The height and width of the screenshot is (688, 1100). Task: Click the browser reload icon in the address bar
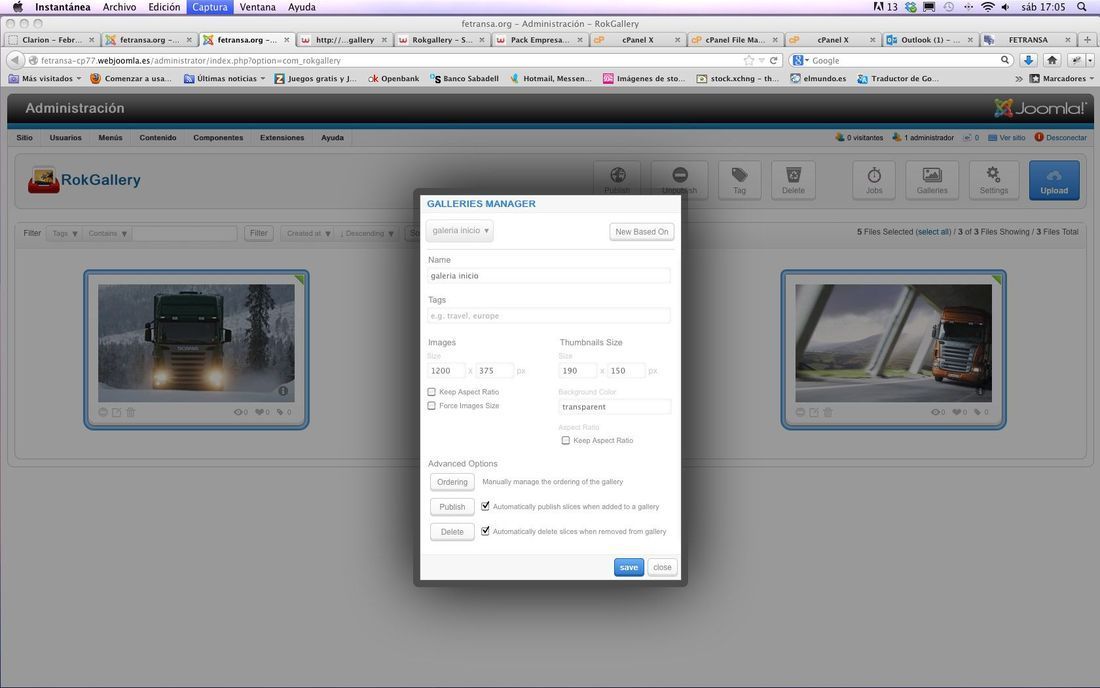point(774,60)
